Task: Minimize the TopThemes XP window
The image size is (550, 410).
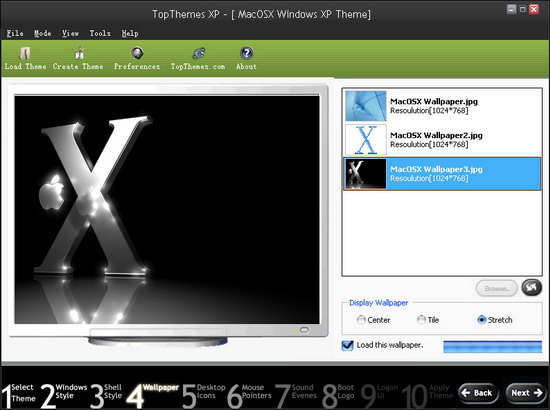Action: pos(512,9)
